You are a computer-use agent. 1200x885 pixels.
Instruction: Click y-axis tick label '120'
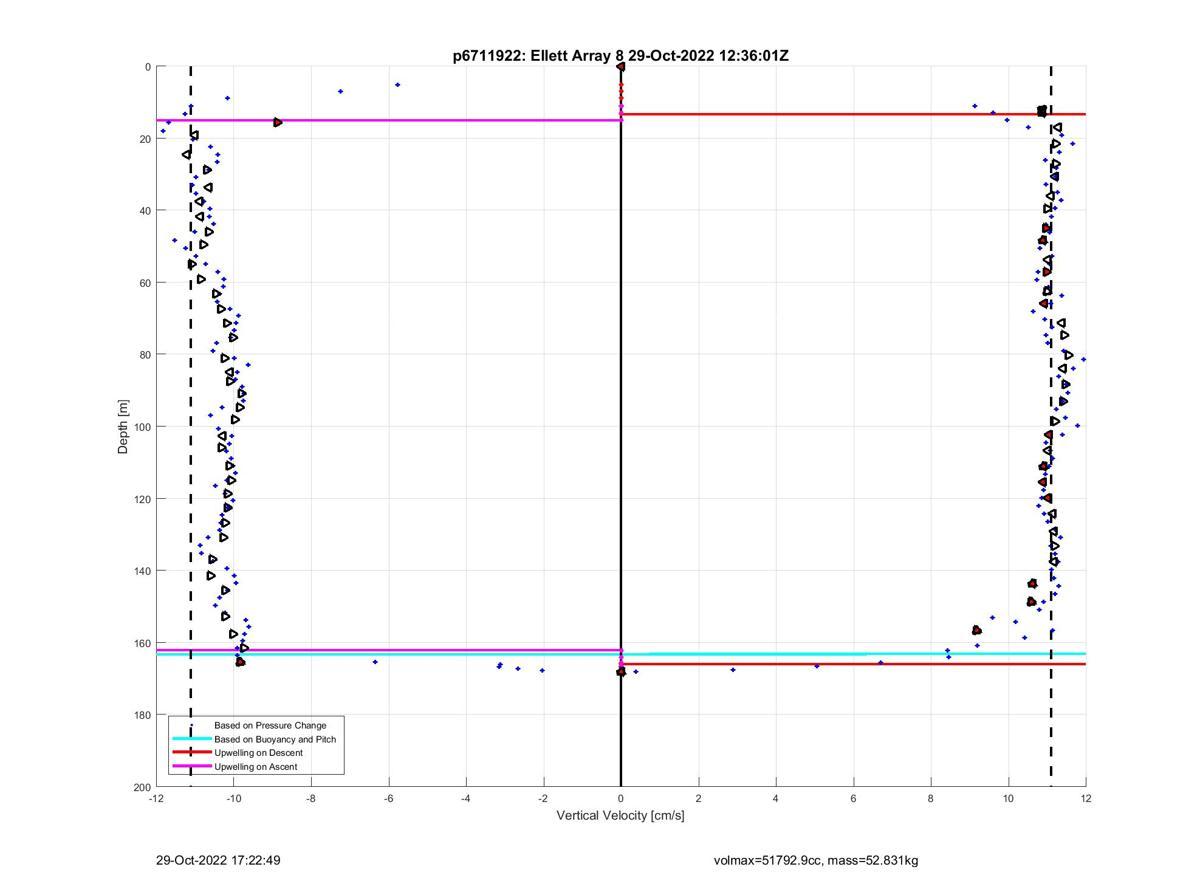click(142, 499)
